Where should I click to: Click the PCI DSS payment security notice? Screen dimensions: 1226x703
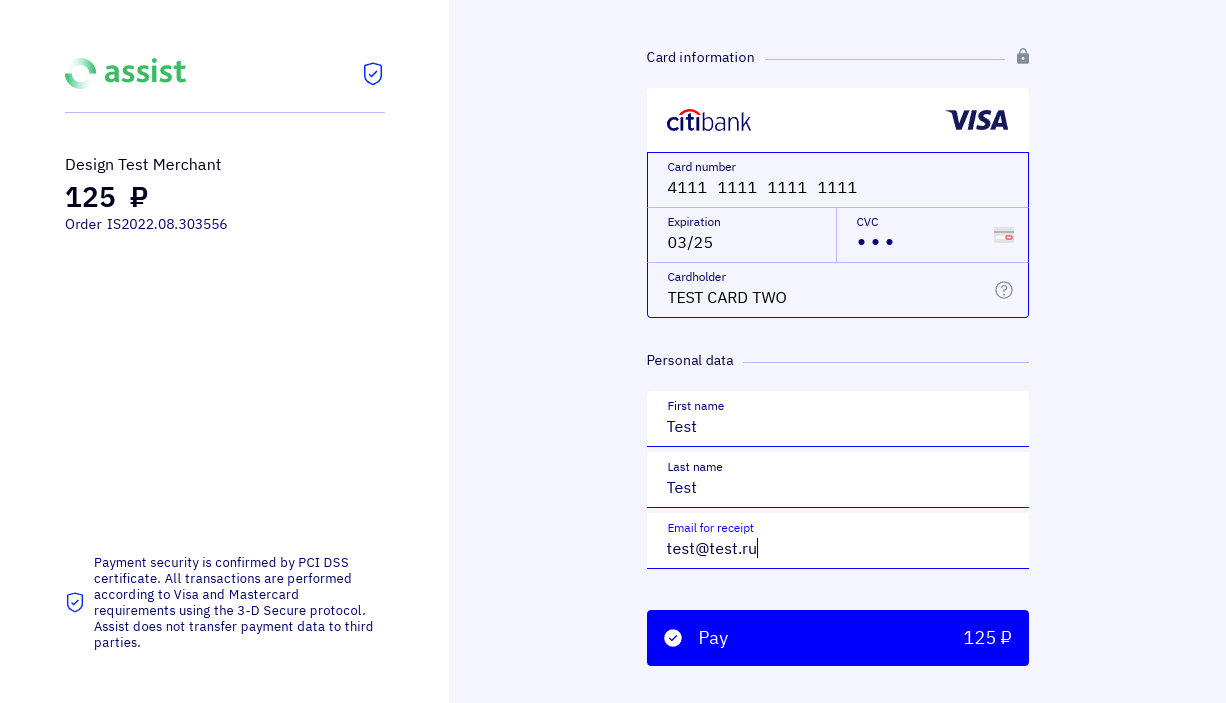pyautogui.click(x=233, y=602)
